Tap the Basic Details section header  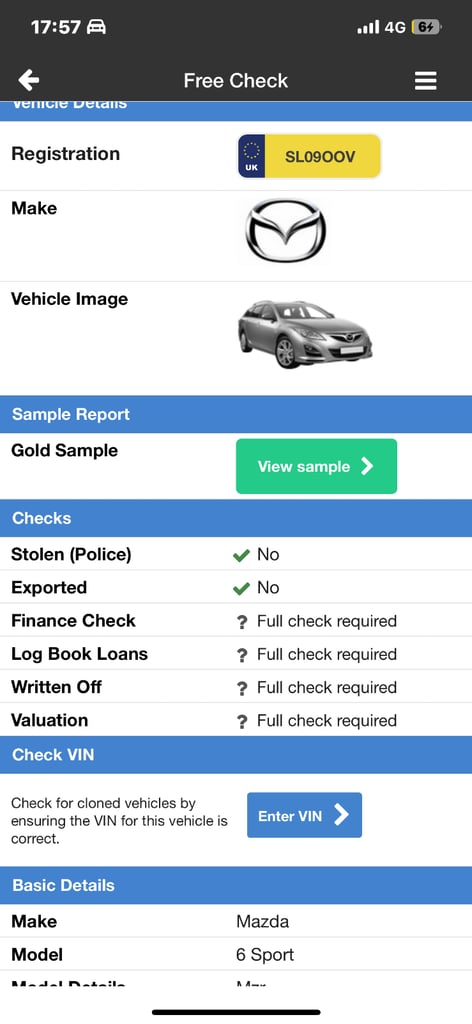(236, 886)
